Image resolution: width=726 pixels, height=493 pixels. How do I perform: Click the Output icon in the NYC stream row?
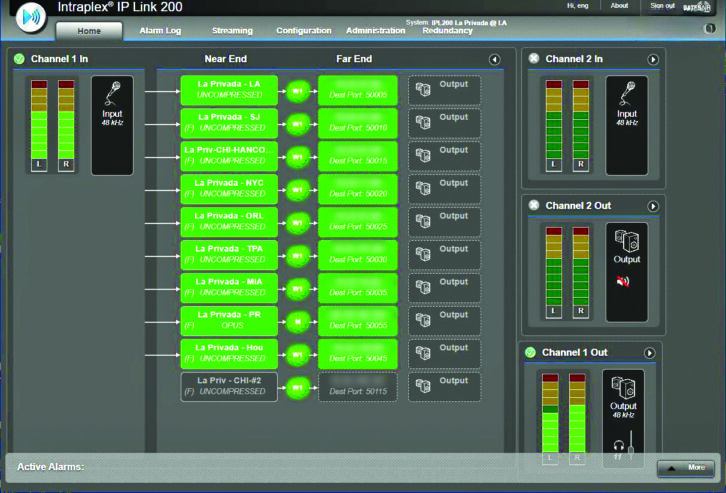(x=423, y=190)
